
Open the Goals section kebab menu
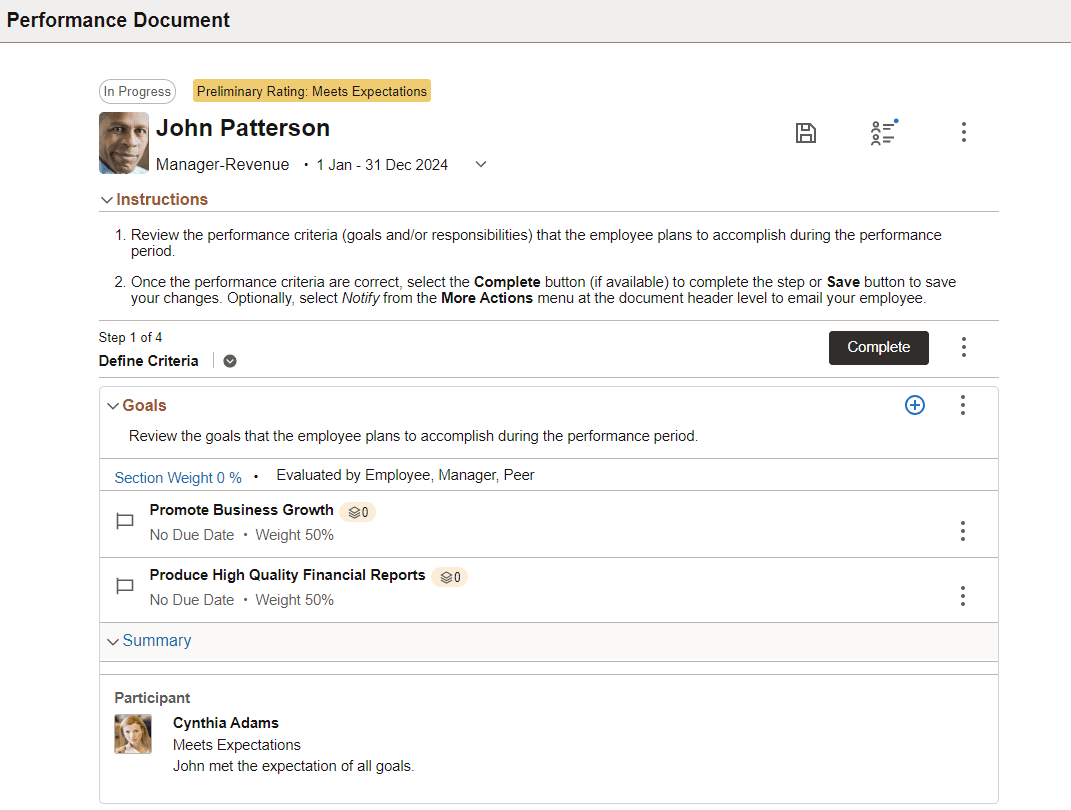point(962,405)
